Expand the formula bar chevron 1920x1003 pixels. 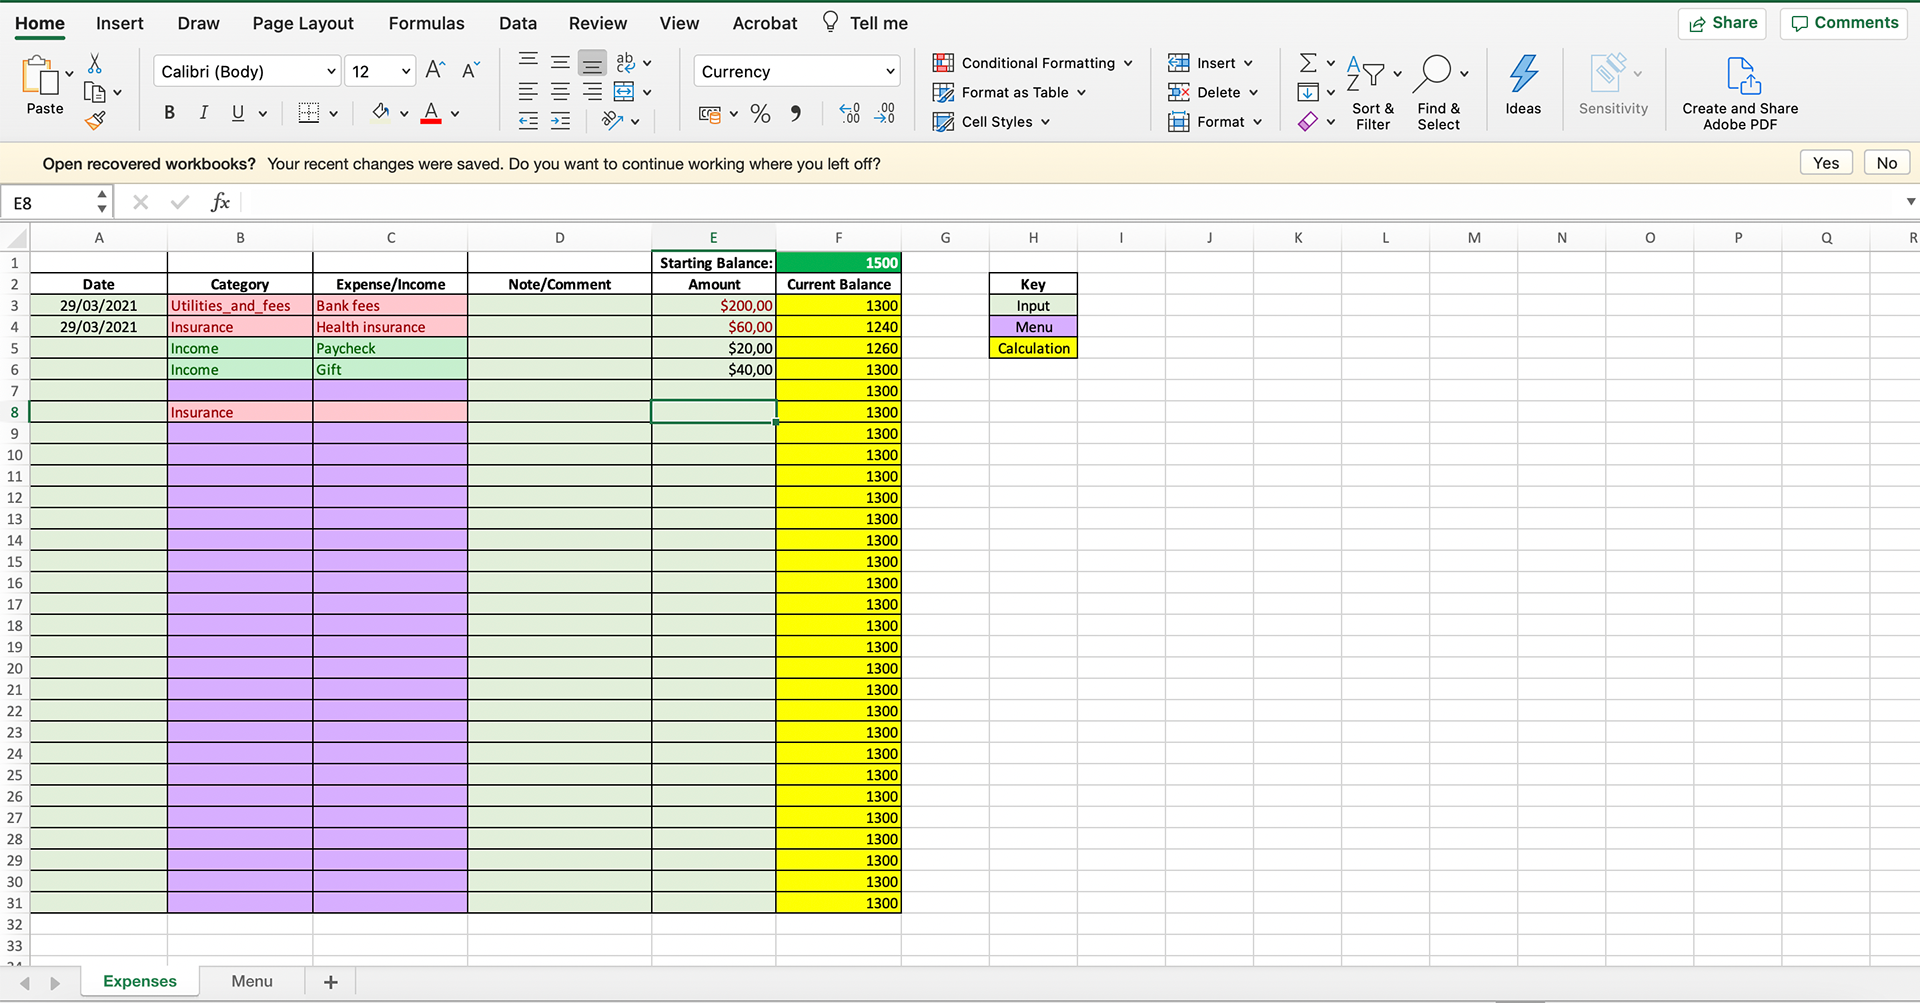point(1910,202)
